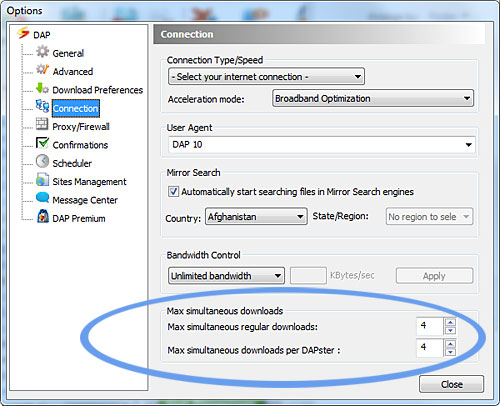This screenshot has height=406, width=500.
Task: Open the Scheduler page
Action: point(72,163)
